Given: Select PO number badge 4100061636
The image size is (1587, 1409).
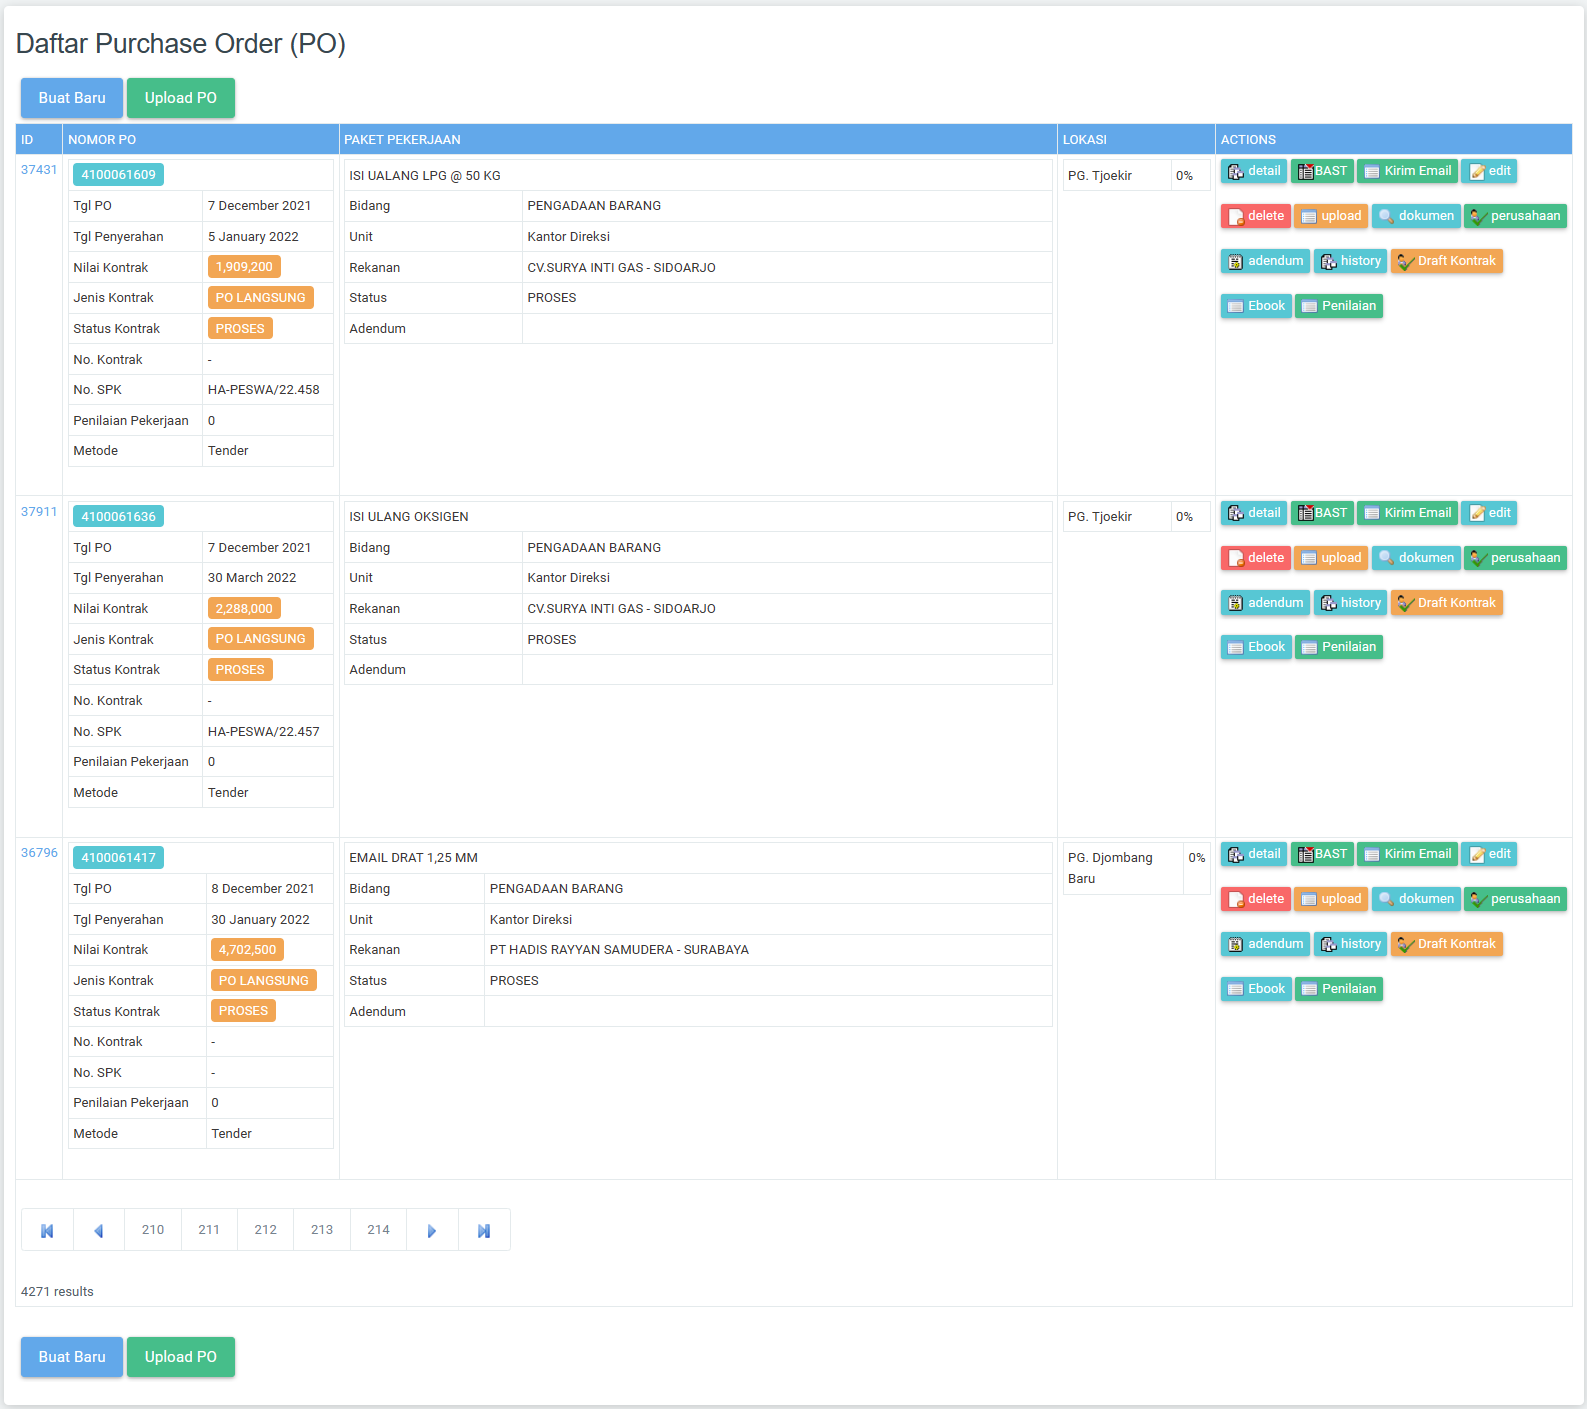Looking at the screenshot, I should [x=118, y=517].
